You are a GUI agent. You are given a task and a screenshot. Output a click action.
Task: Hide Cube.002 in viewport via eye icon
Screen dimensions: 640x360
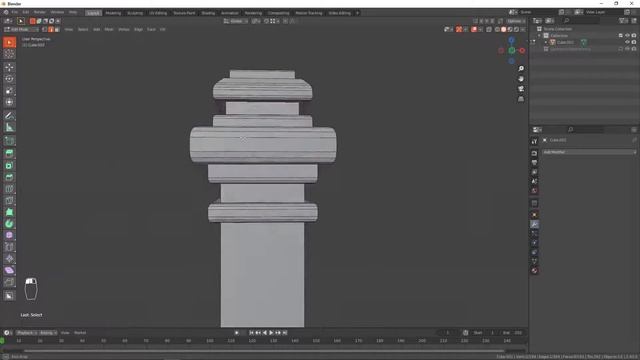coord(627,42)
